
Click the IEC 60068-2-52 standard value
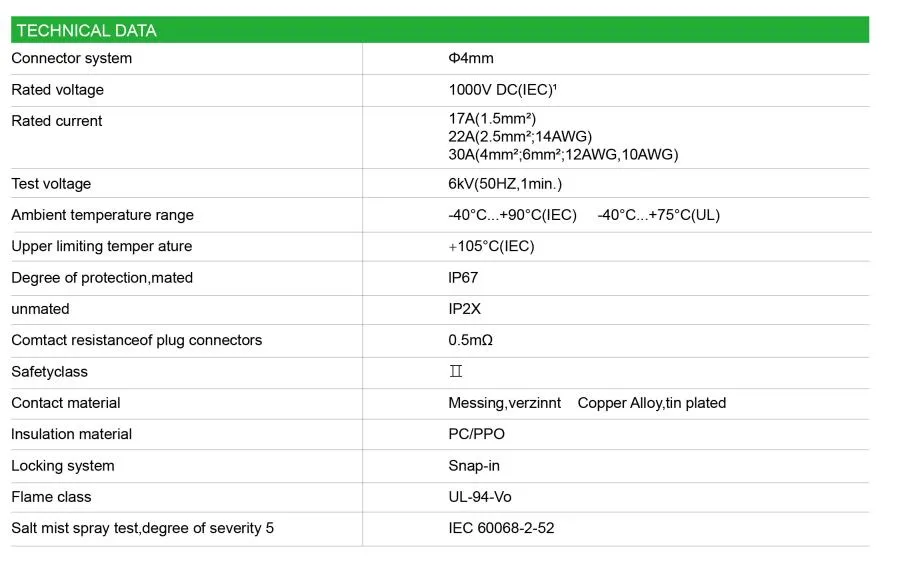pos(501,528)
